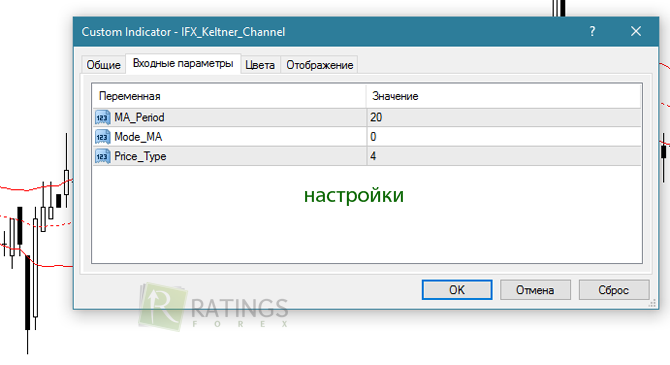The height and width of the screenshot is (365, 670).
Task: Click the Отмена button
Action: pyautogui.click(x=535, y=290)
